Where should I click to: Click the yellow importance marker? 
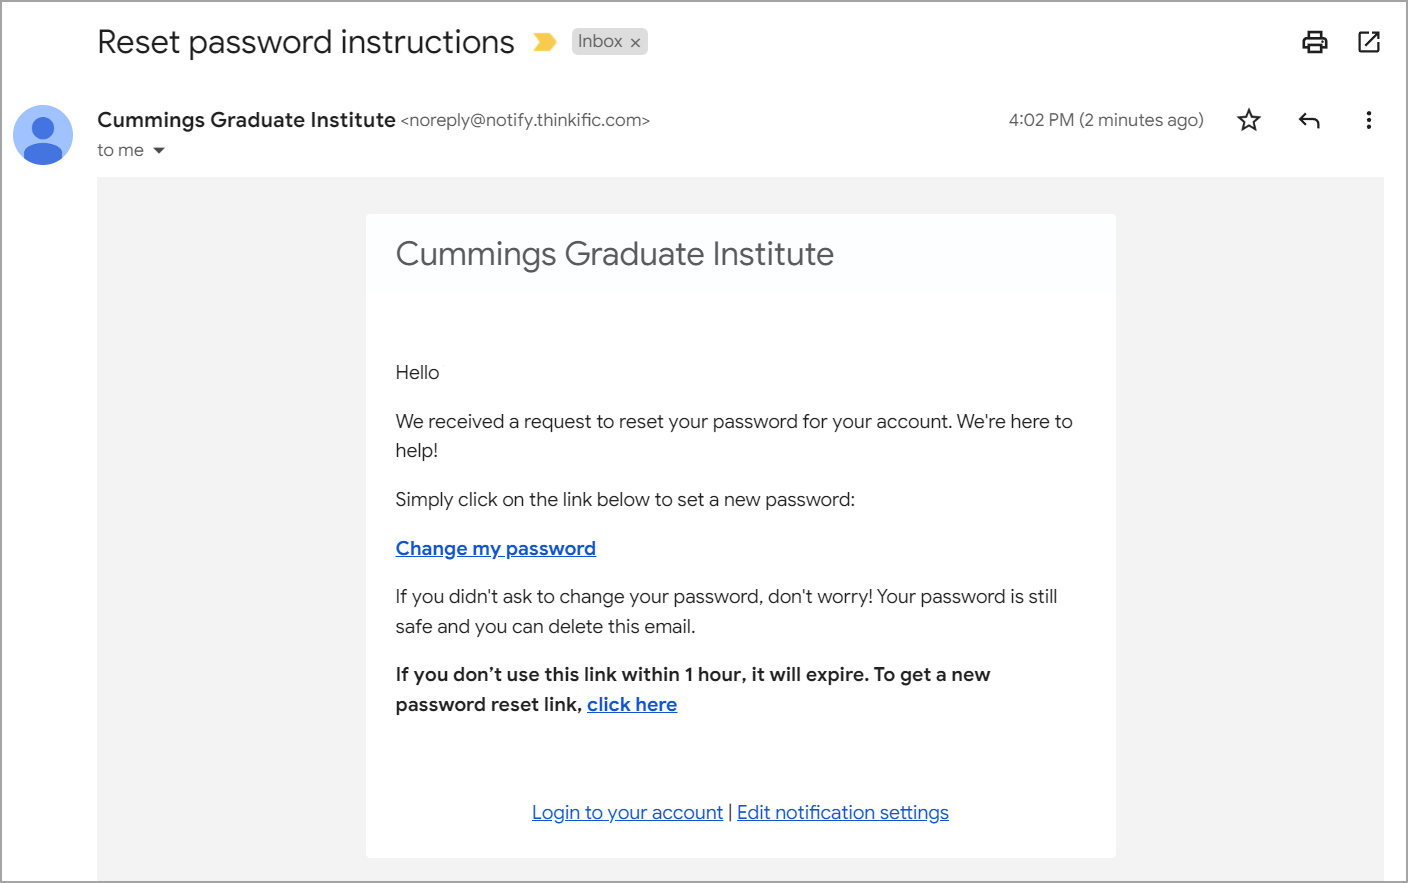pyautogui.click(x=544, y=42)
